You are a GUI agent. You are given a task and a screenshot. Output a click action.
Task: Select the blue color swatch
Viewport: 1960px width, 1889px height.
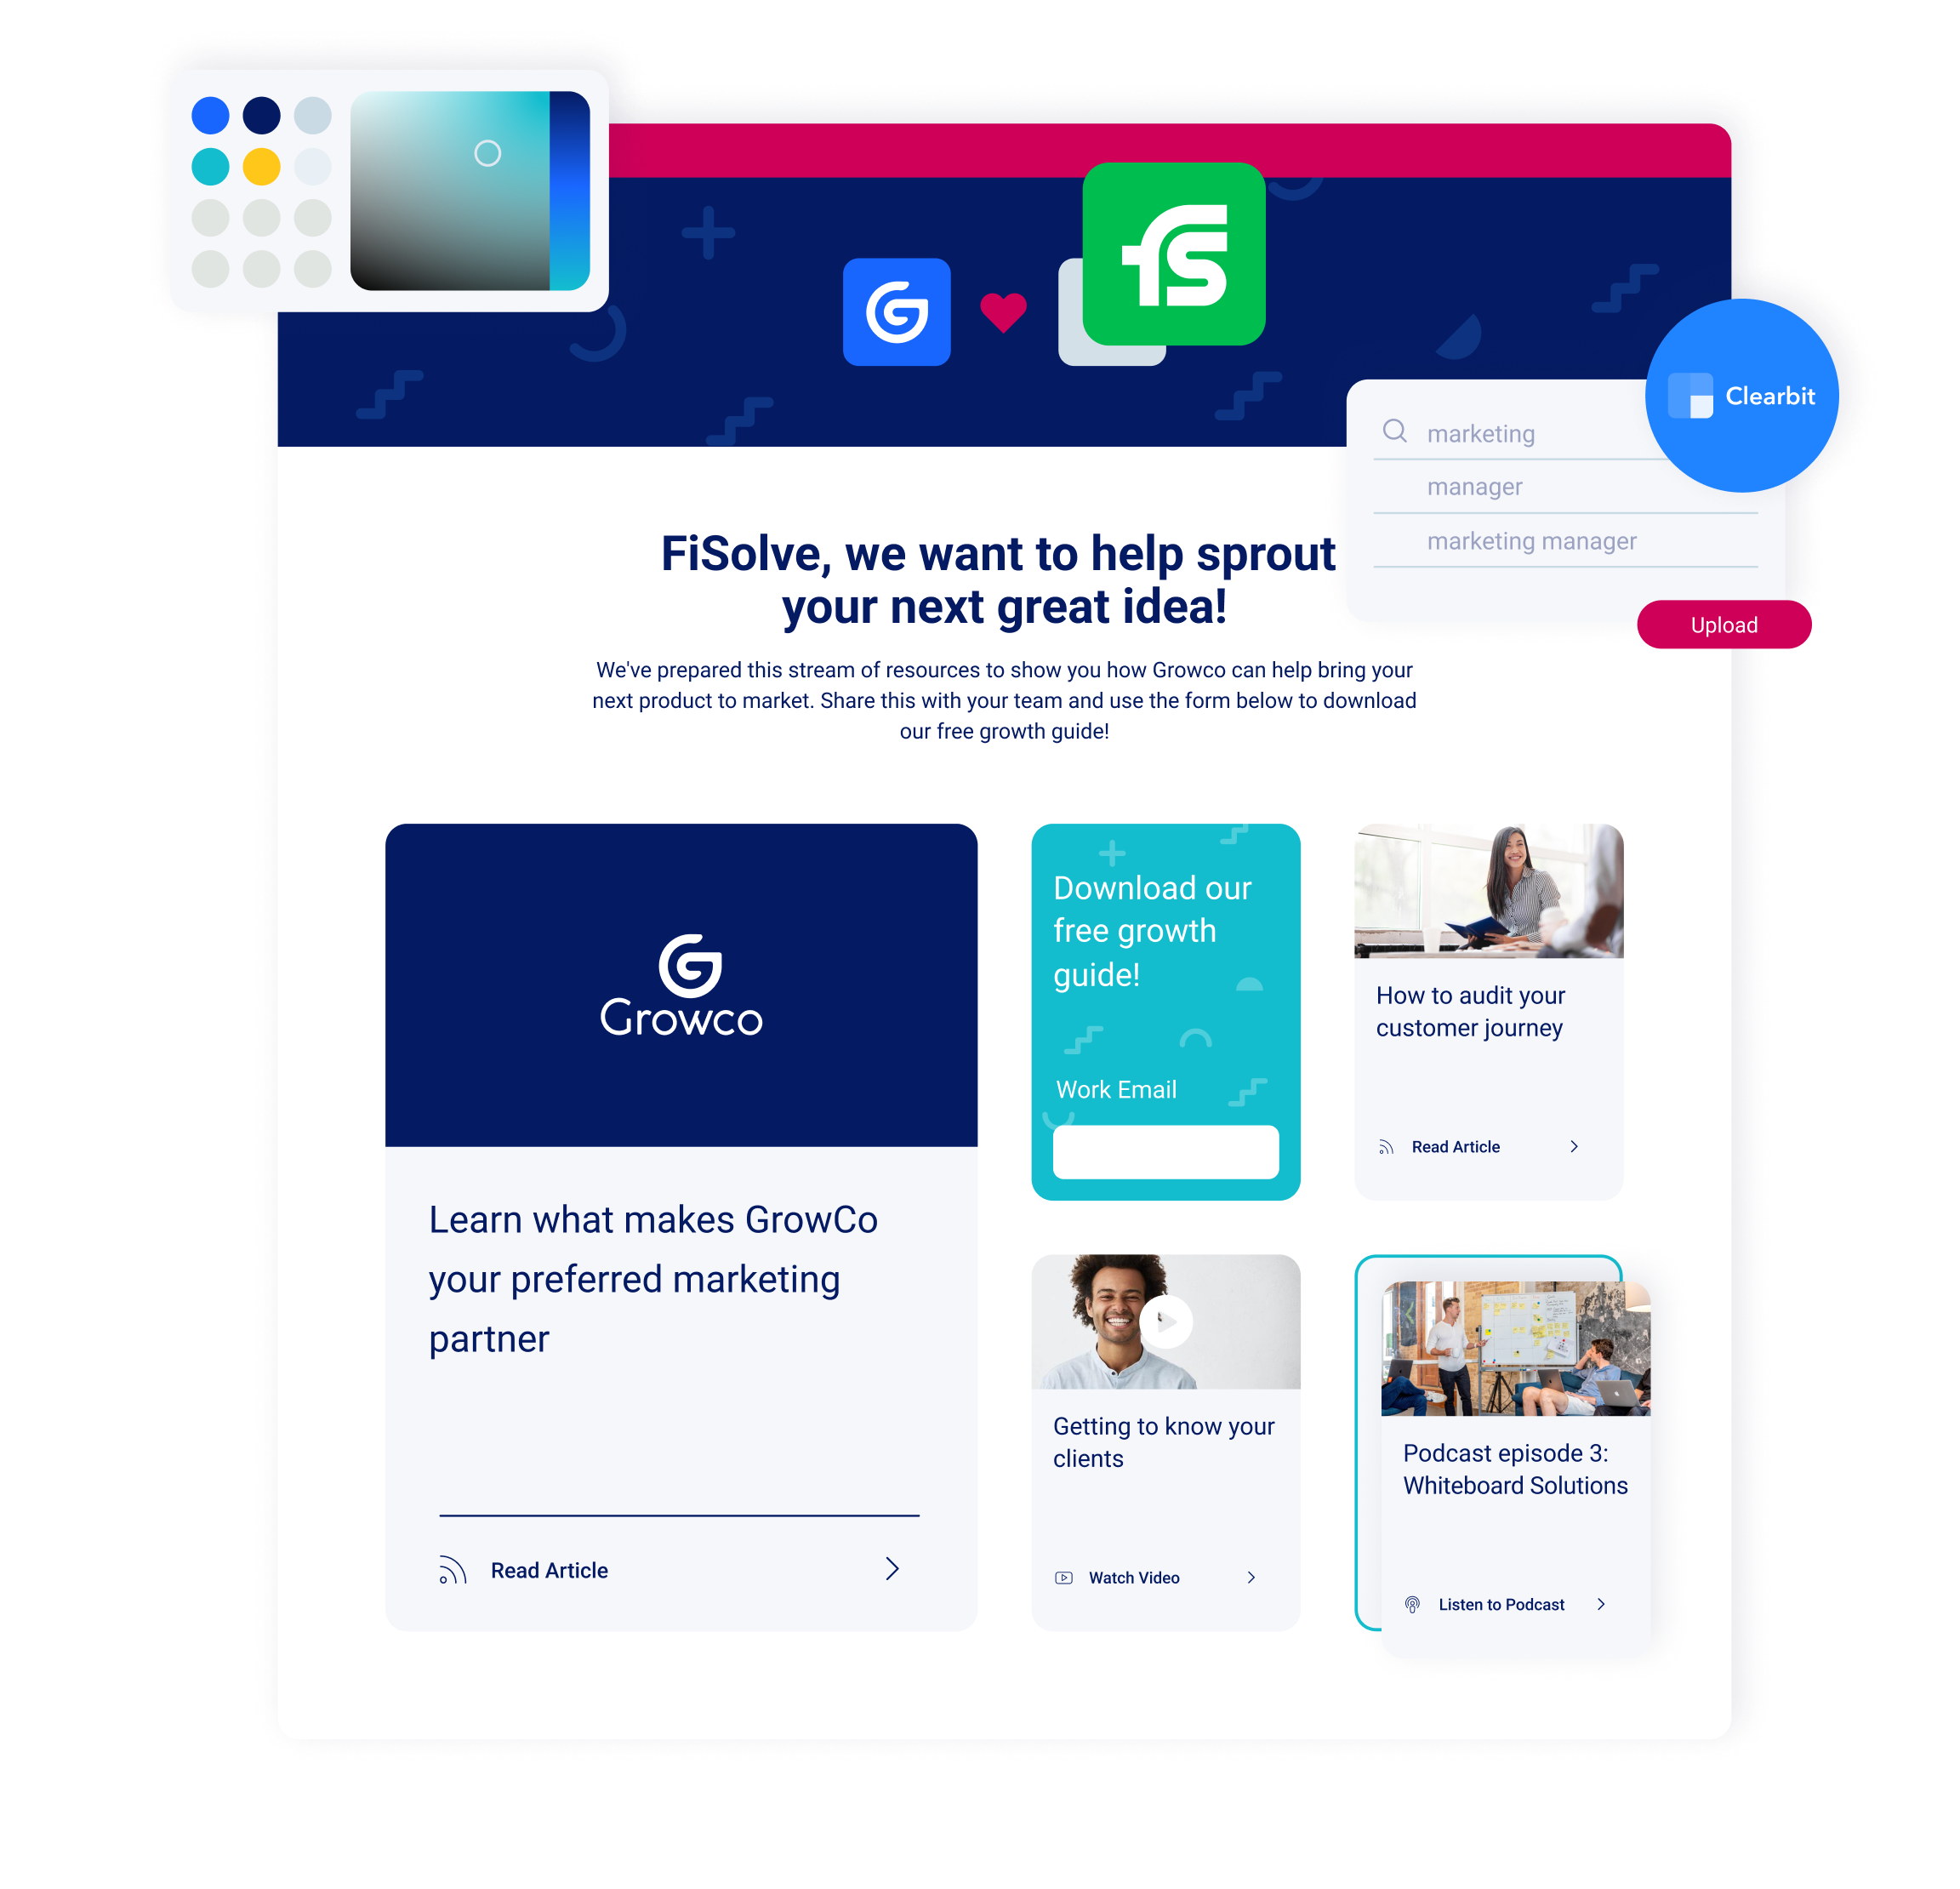(x=208, y=119)
